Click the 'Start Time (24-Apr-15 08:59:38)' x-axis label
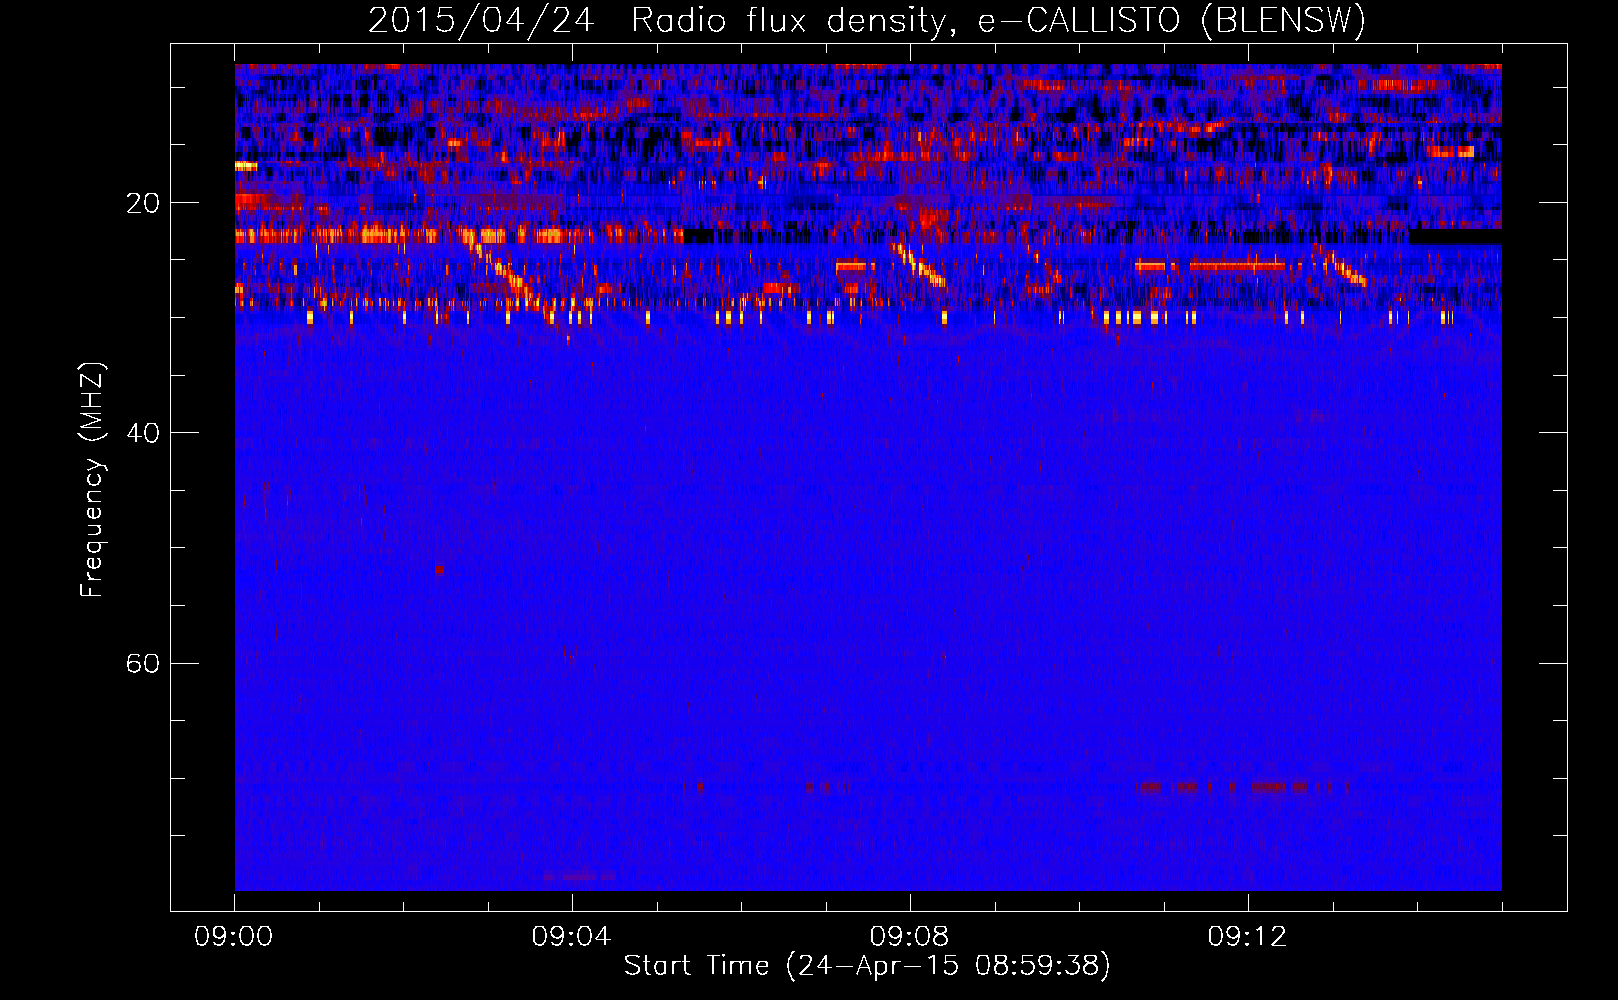The height and width of the screenshot is (1000, 1618). coord(867,966)
